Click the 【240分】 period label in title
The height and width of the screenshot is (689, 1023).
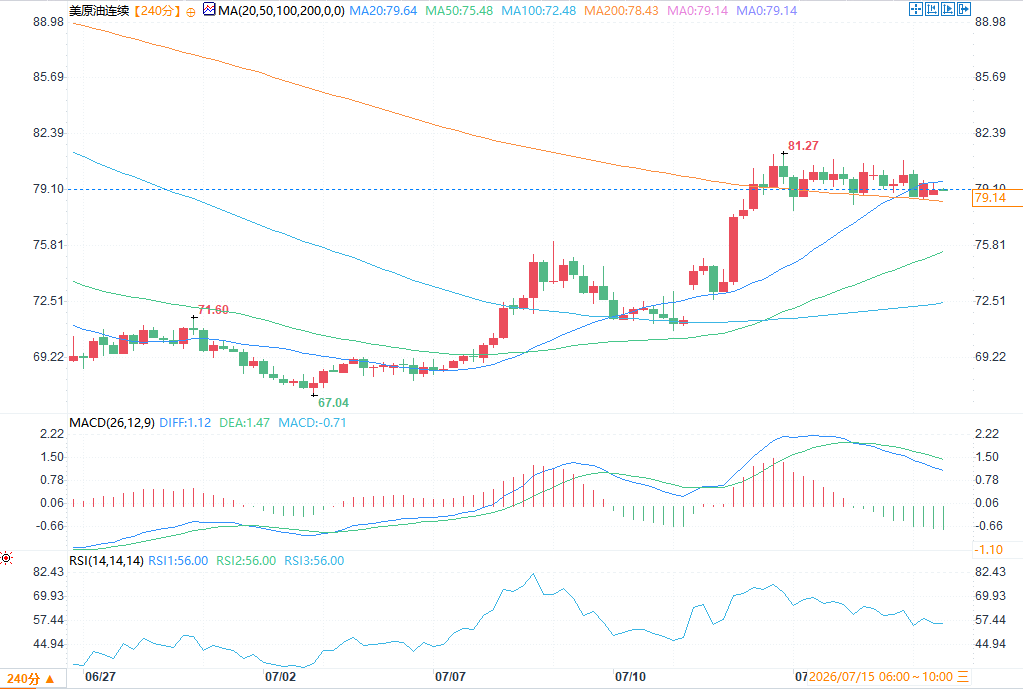click(157, 10)
